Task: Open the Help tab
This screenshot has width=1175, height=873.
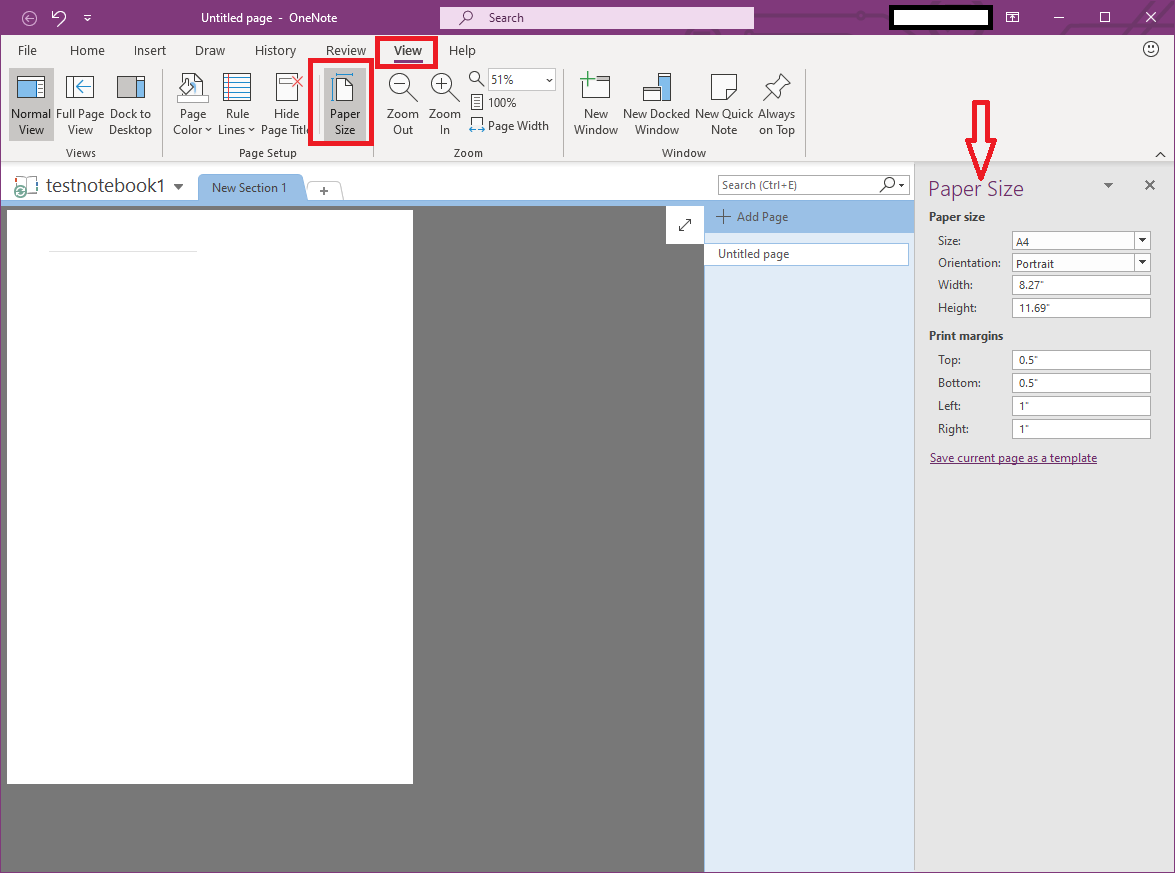Action: click(462, 50)
